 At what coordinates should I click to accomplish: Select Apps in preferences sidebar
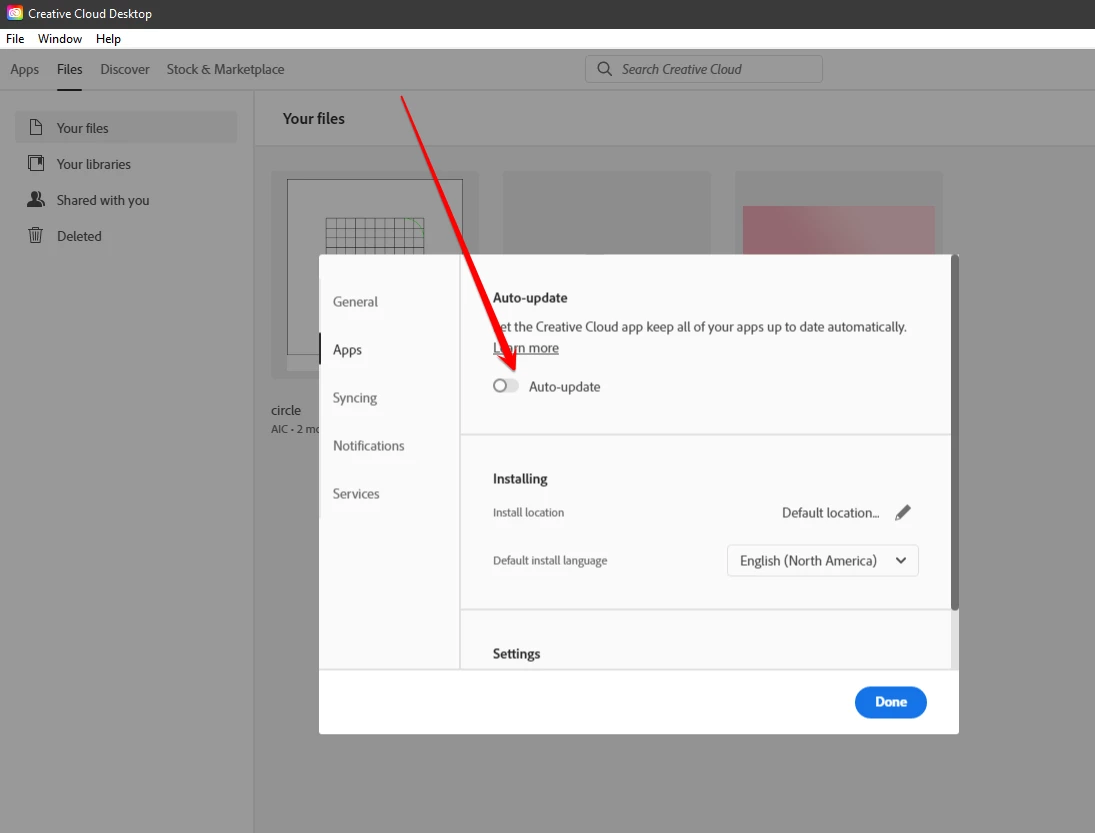click(347, 350)
